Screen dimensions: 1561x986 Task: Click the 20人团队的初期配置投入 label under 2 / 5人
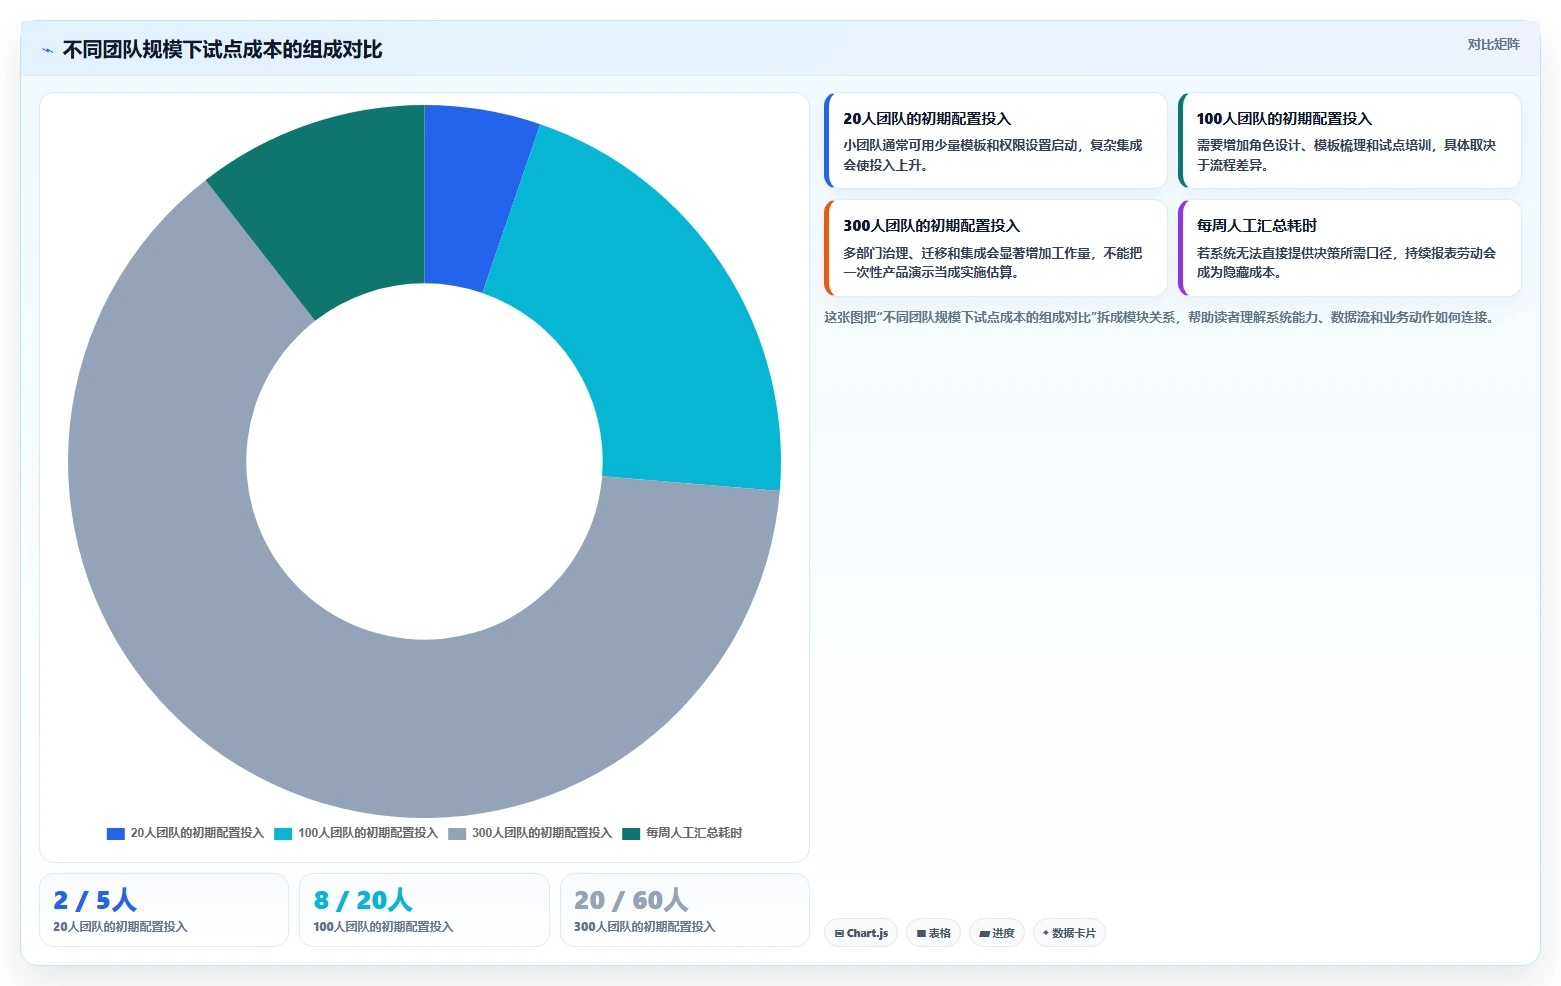120,927
